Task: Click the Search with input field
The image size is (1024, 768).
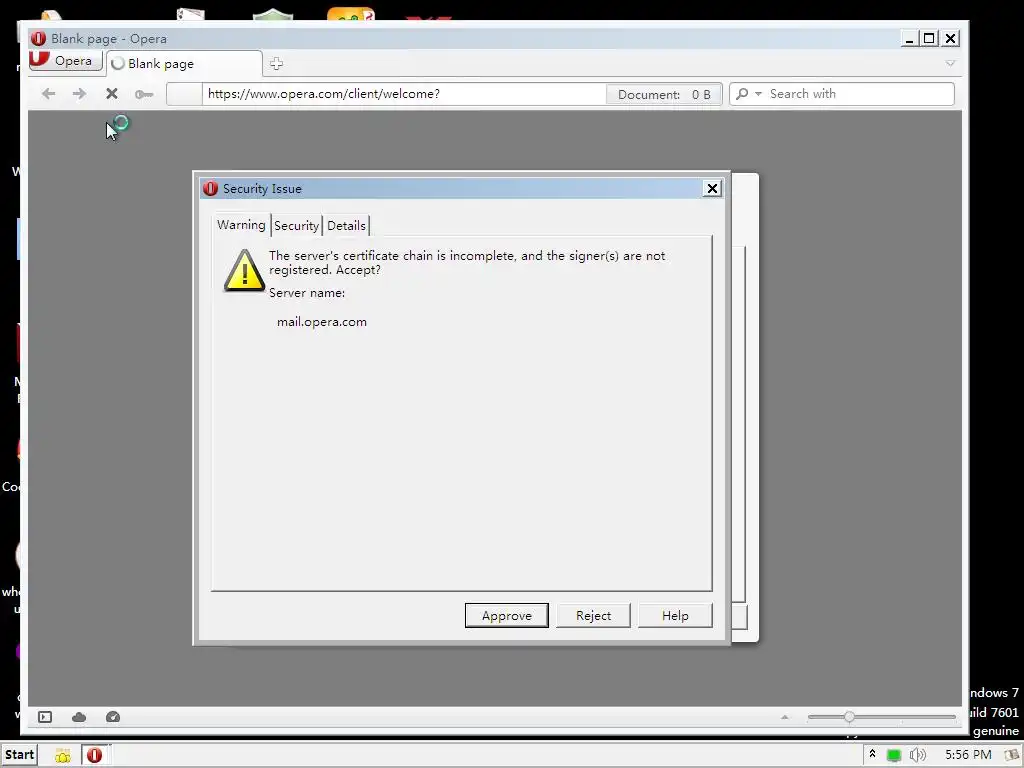Action: coord(859,93)
